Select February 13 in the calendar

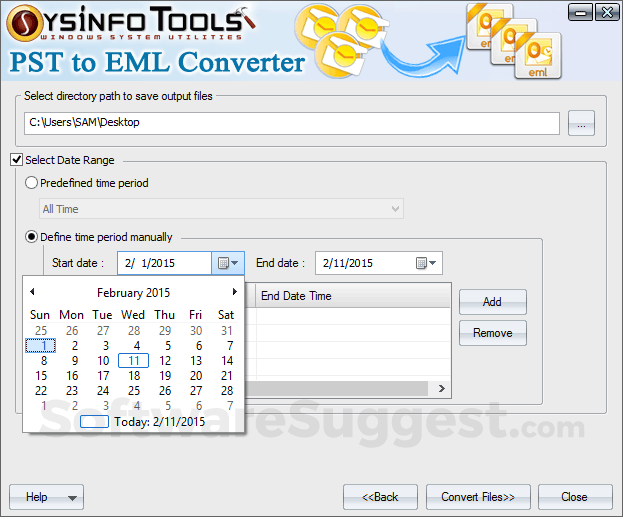[195, 361]
